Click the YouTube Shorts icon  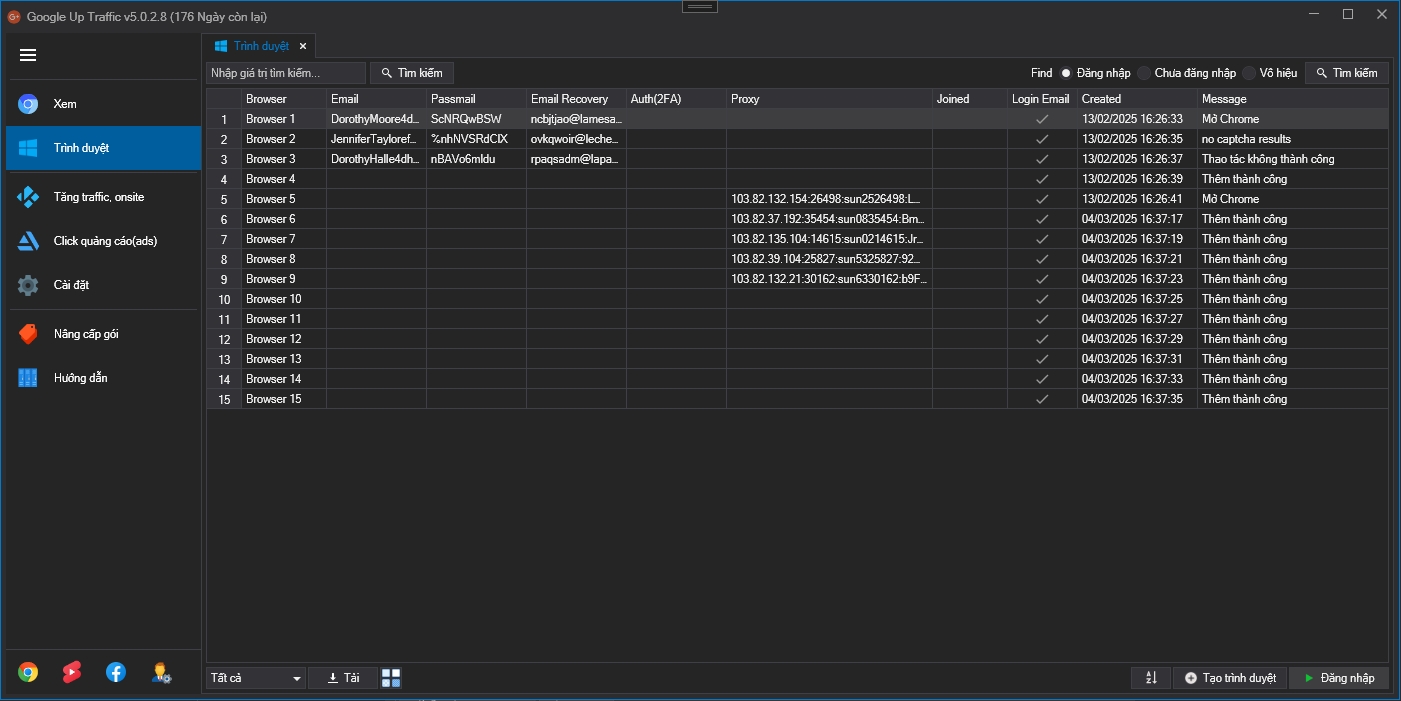coord(72,672)
